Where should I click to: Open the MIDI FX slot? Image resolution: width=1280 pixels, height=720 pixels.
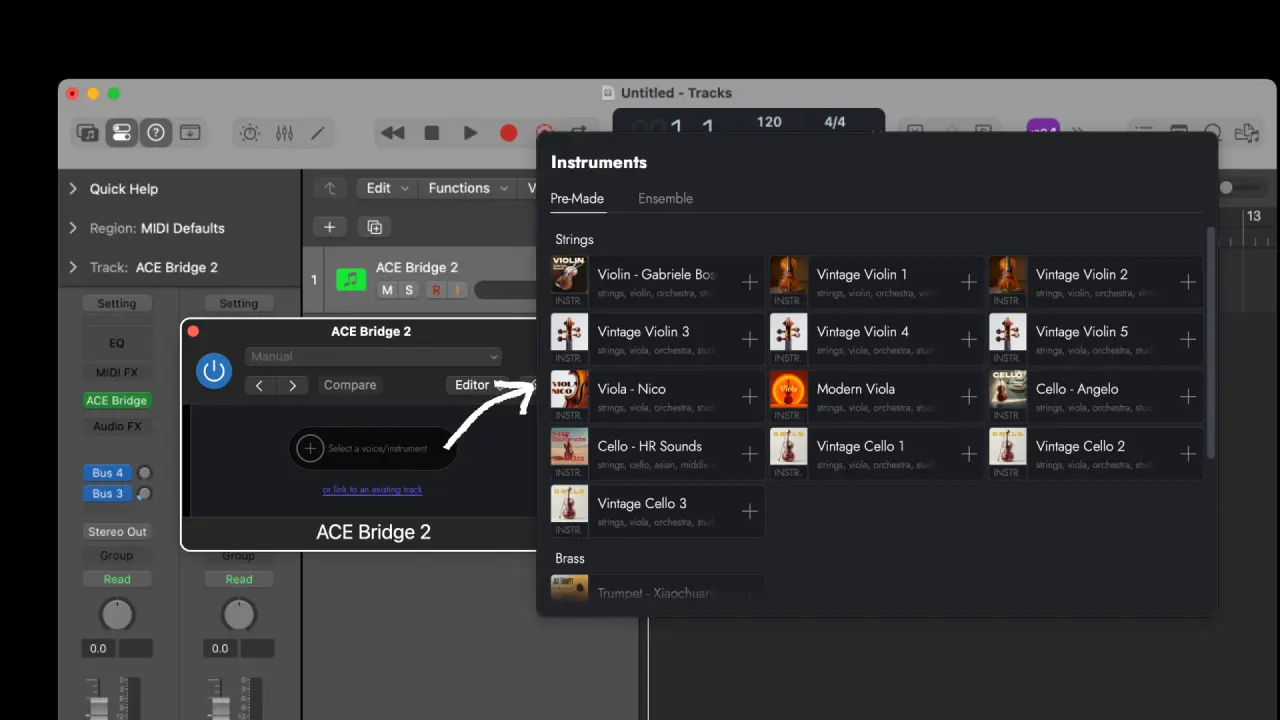tap(117, 372)
